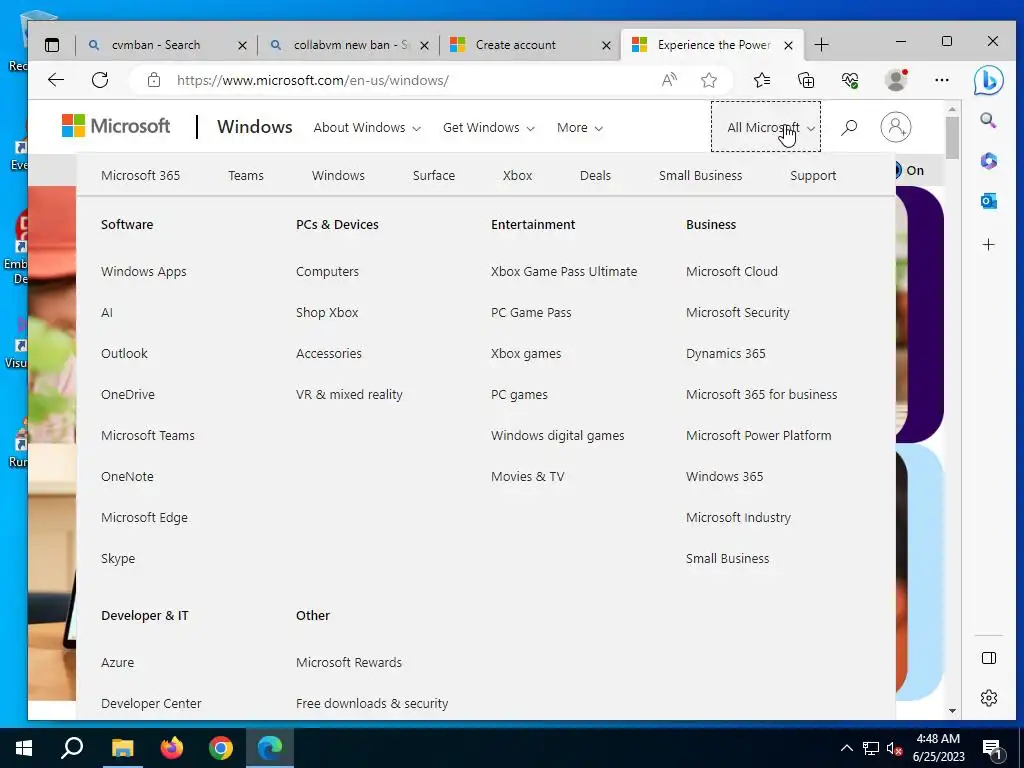
Task: Expand the Get Windows dropdown
Action: pos(488,128)
